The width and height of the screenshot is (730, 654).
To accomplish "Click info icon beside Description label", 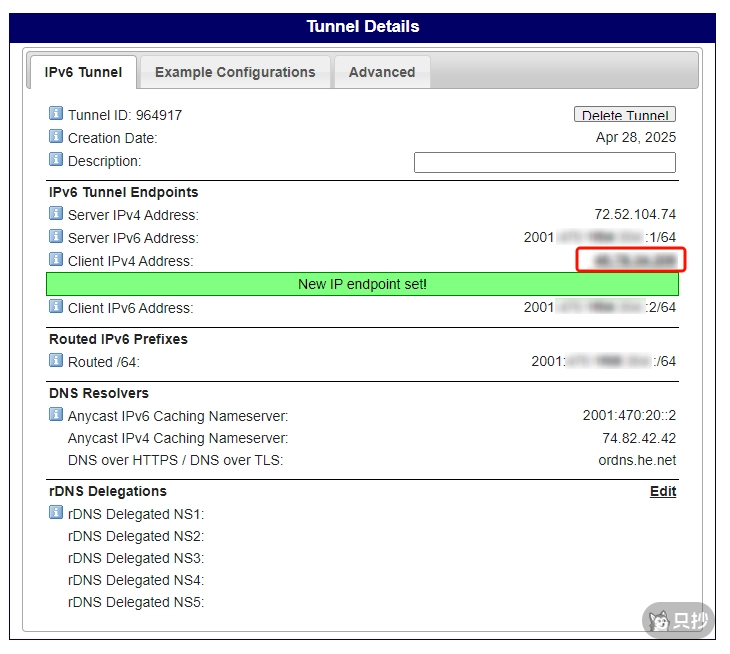I will coord(56,160).
